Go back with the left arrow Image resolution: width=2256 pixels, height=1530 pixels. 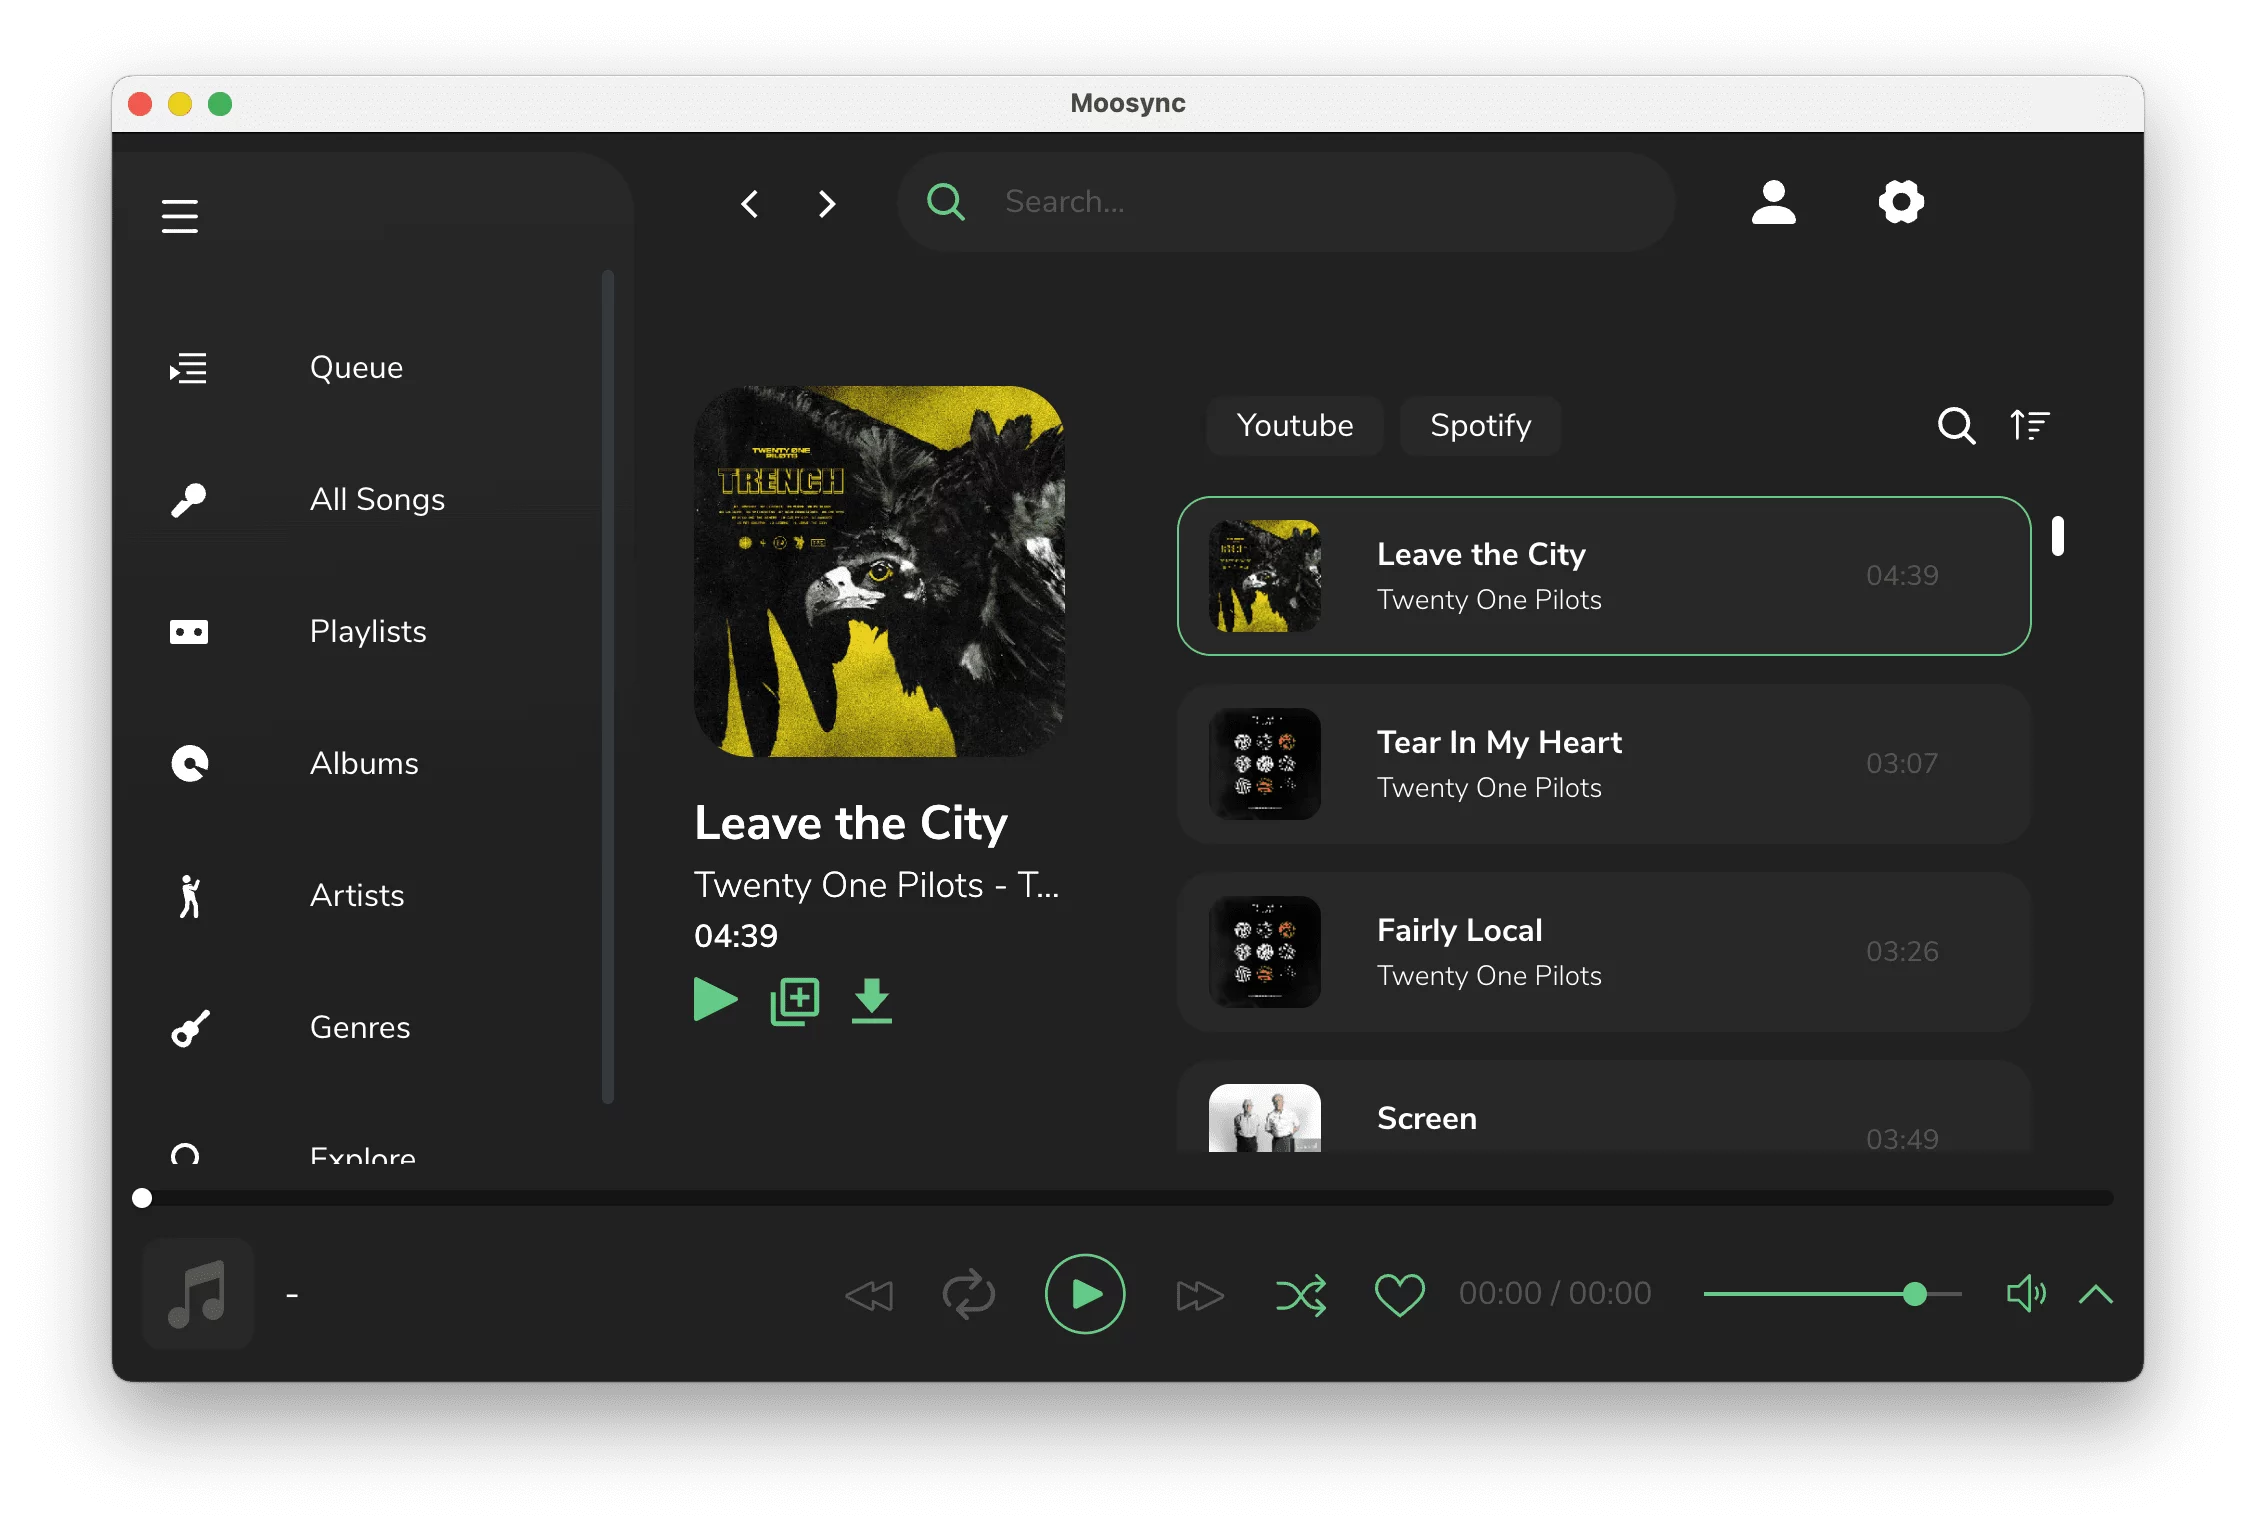750,204
